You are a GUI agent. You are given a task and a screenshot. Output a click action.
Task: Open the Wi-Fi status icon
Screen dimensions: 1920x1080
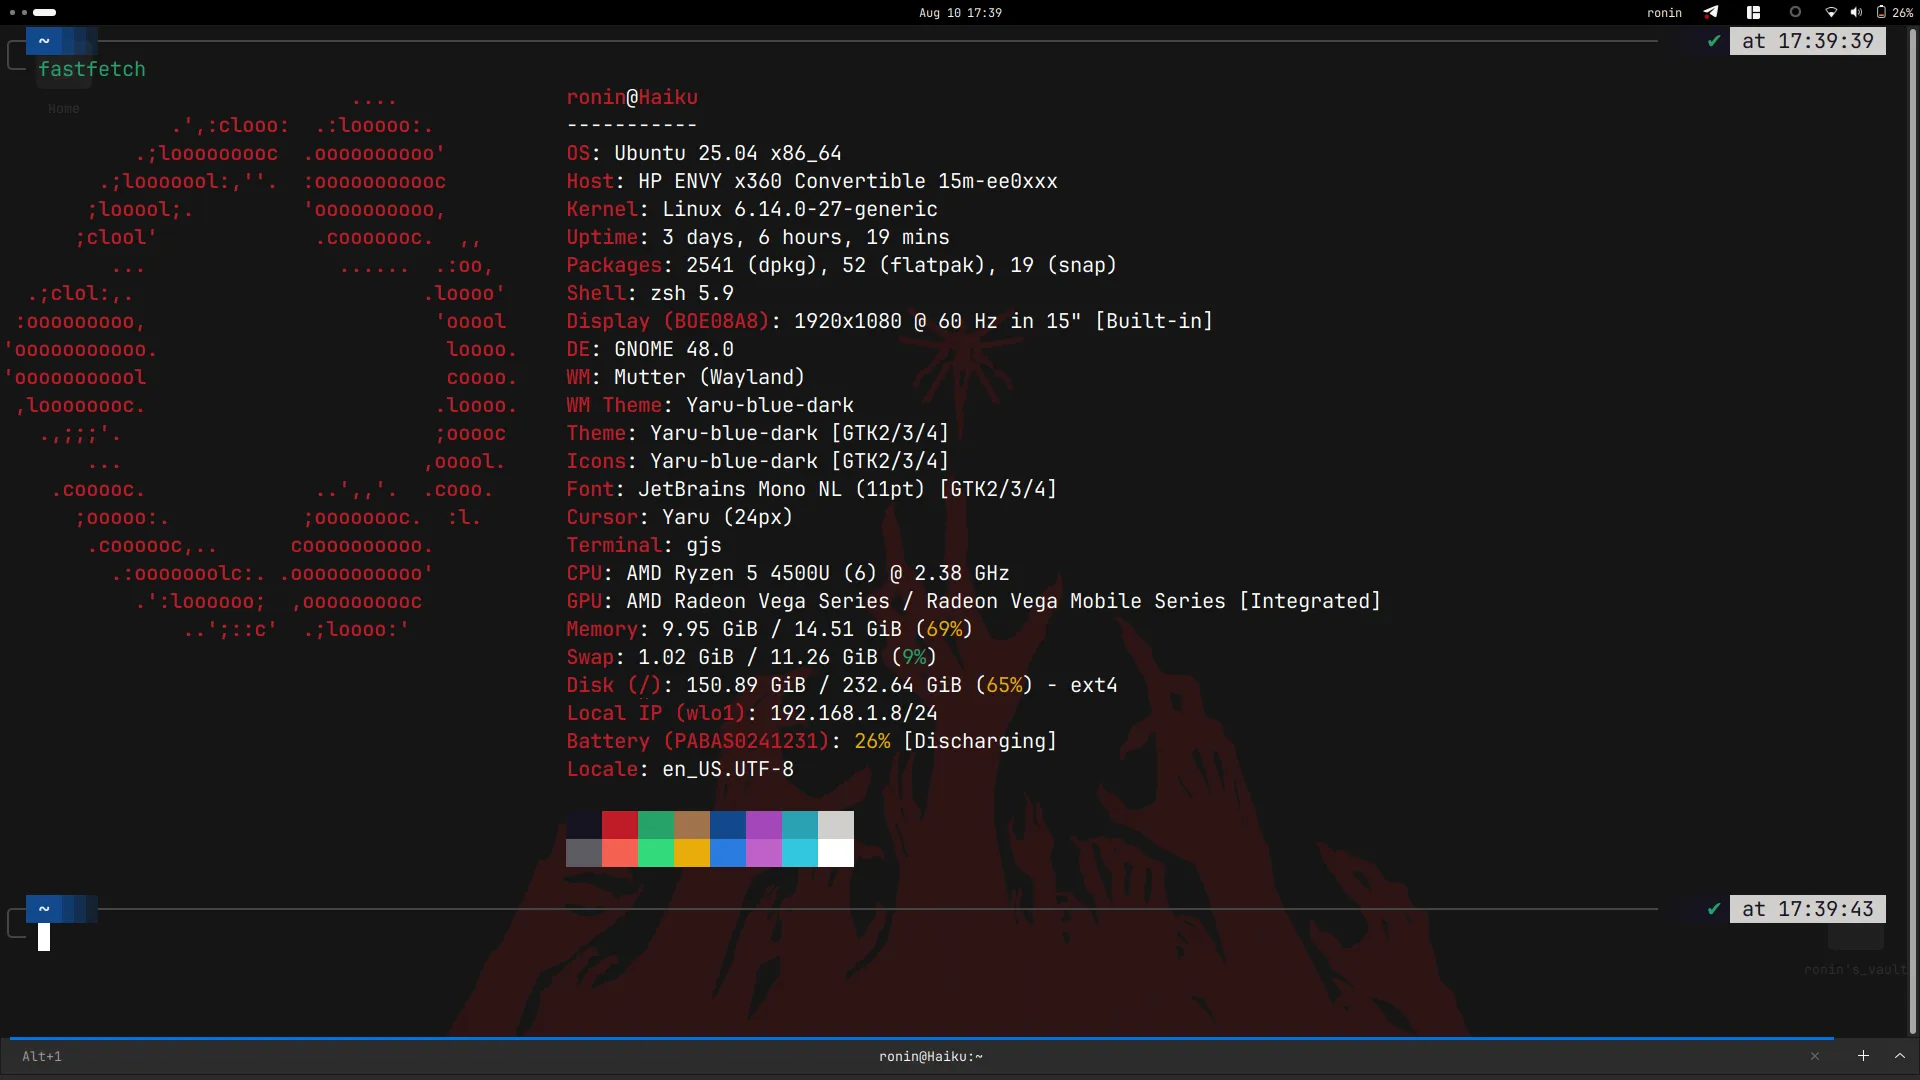point(1831,12)
